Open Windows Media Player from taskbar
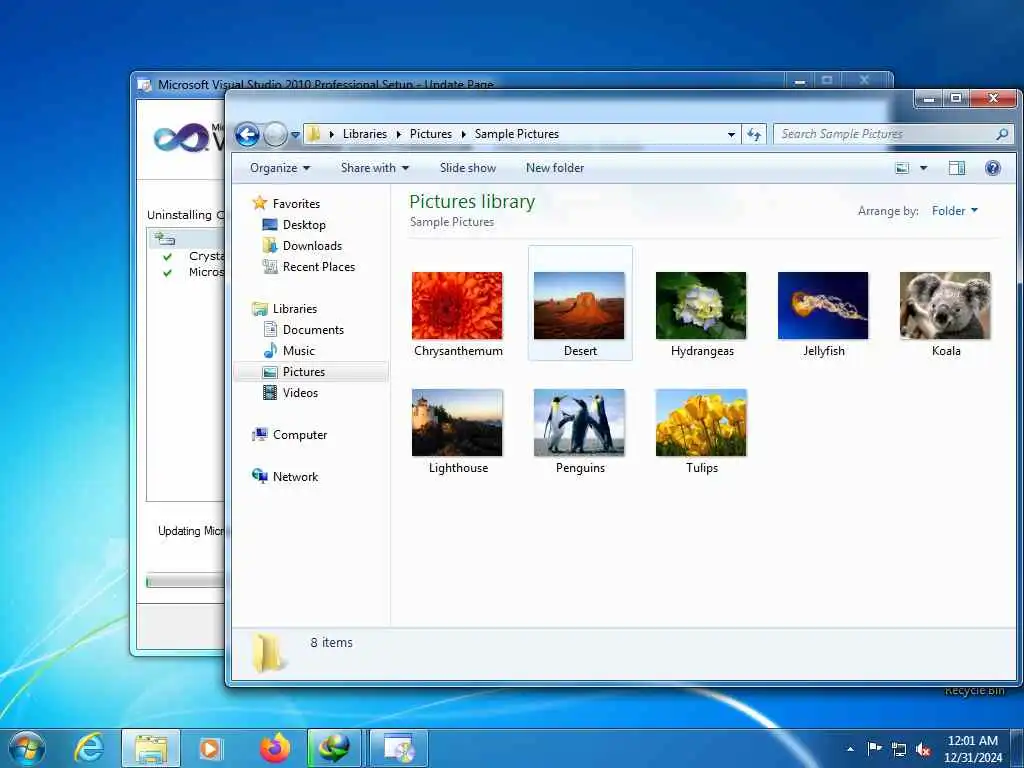The height and width of the screenshot is (768, 1024). (x=211, y=748)
